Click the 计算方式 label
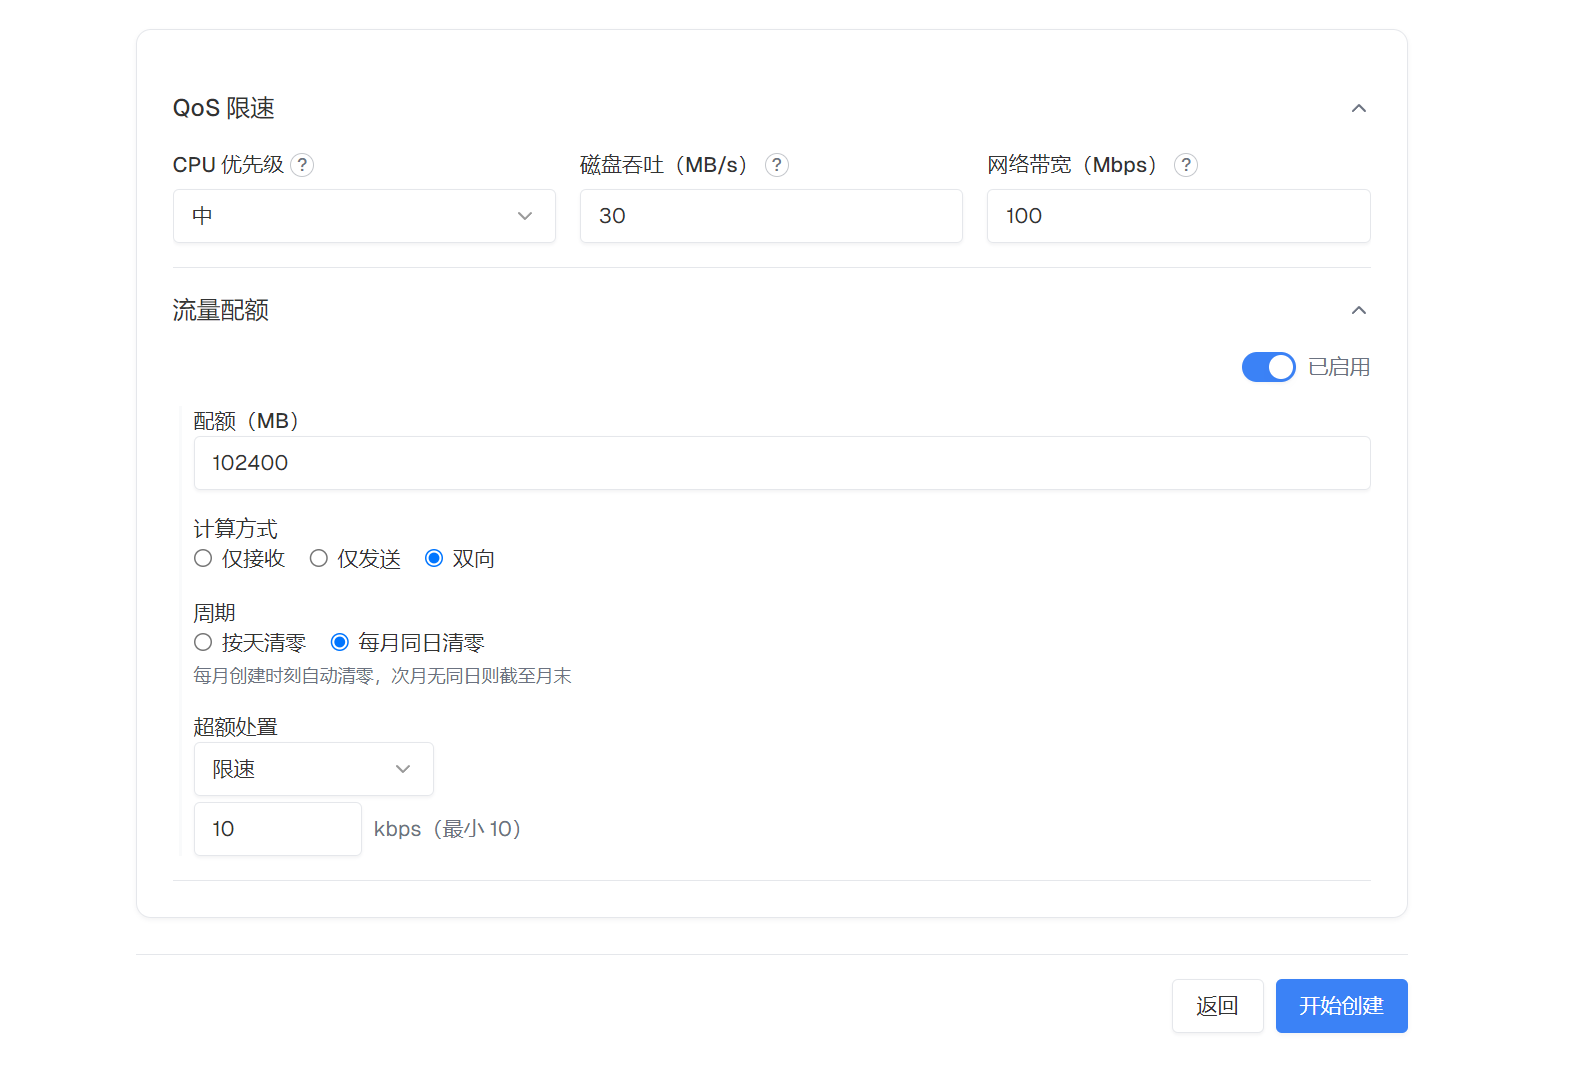This screenshot has height=1065, width=1581. click(236, 528)
